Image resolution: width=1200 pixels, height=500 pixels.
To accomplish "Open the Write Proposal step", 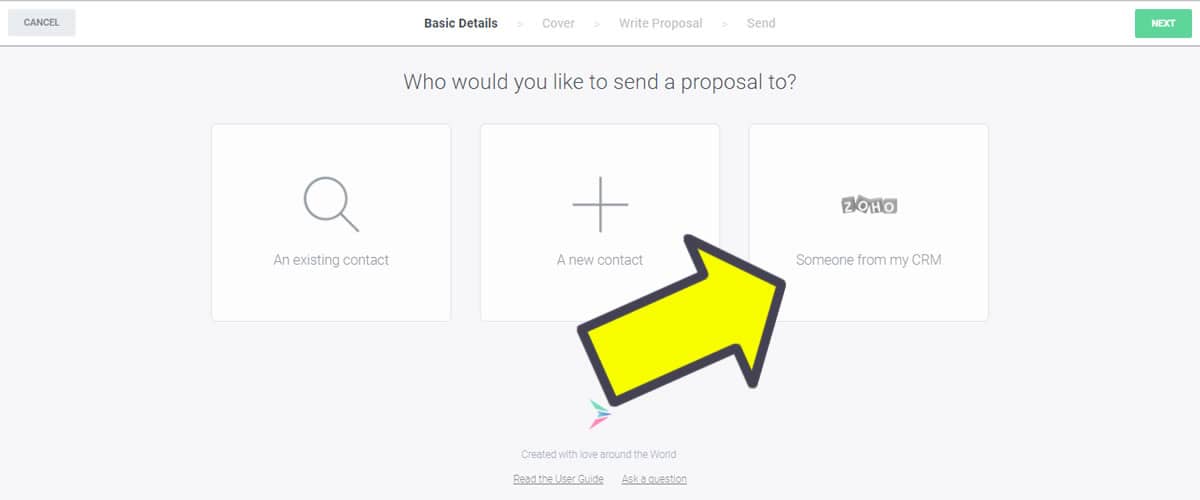I will (x=660, y=23).
